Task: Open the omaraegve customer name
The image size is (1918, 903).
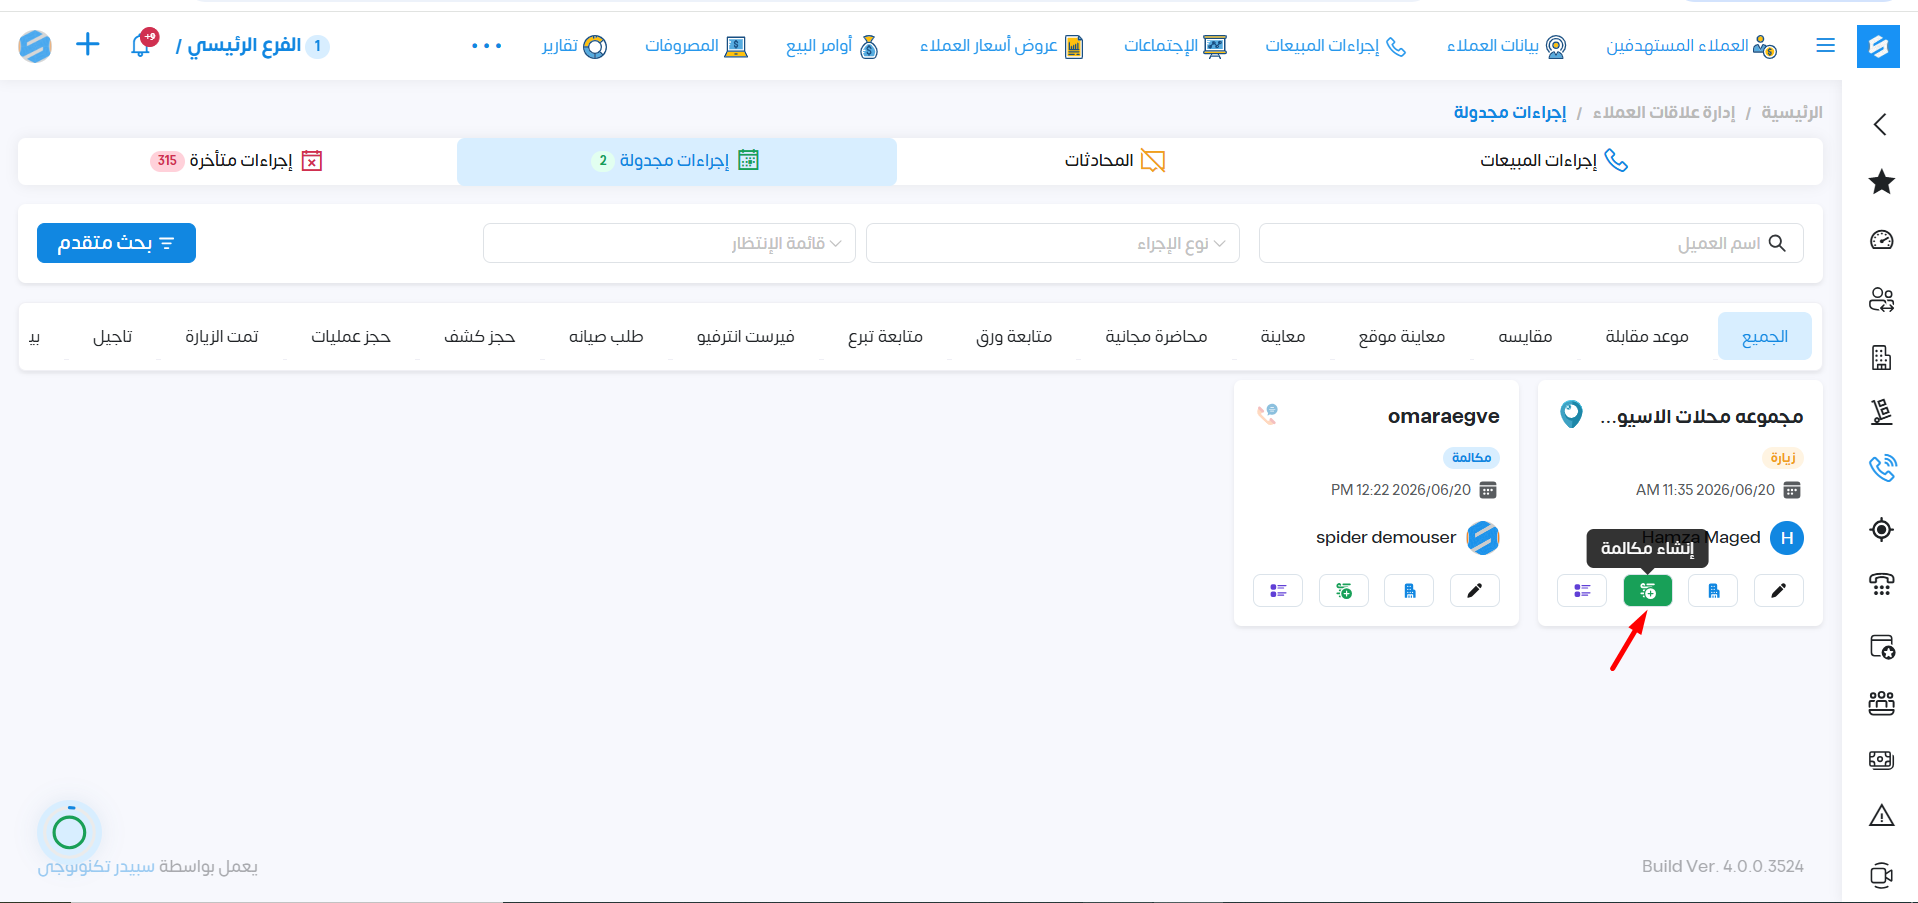Action: pos(1443,416)
